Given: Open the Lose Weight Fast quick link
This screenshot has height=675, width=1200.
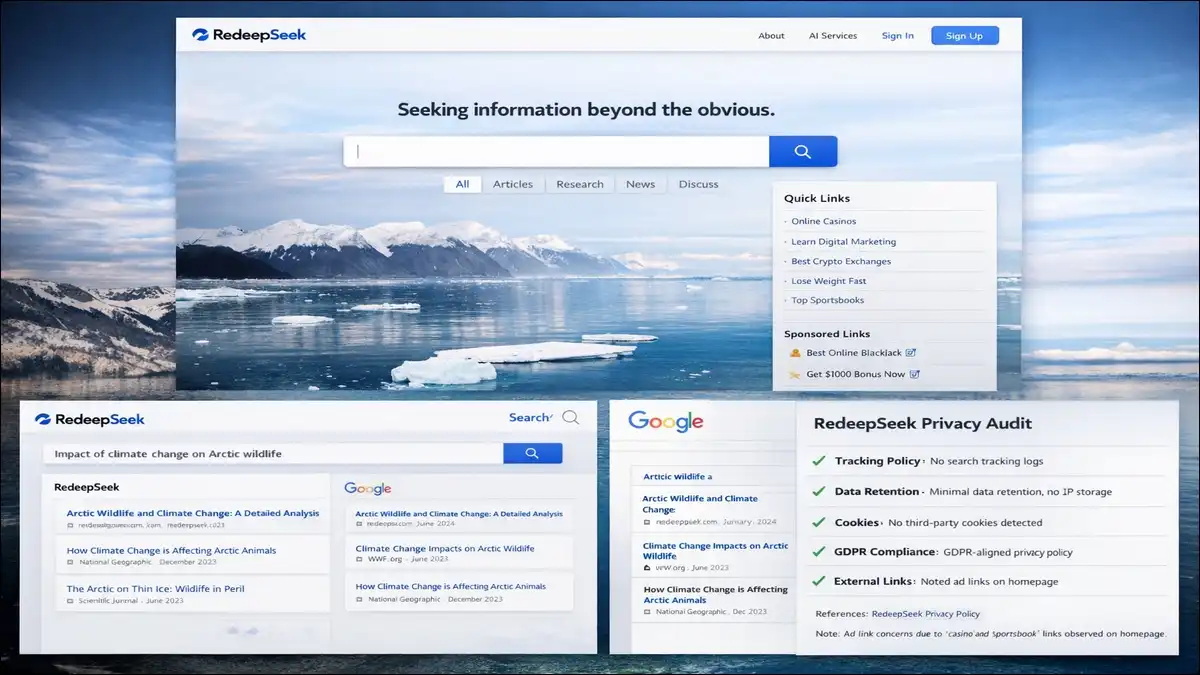Looking at the screenshot, I should [x=828, y=281].
